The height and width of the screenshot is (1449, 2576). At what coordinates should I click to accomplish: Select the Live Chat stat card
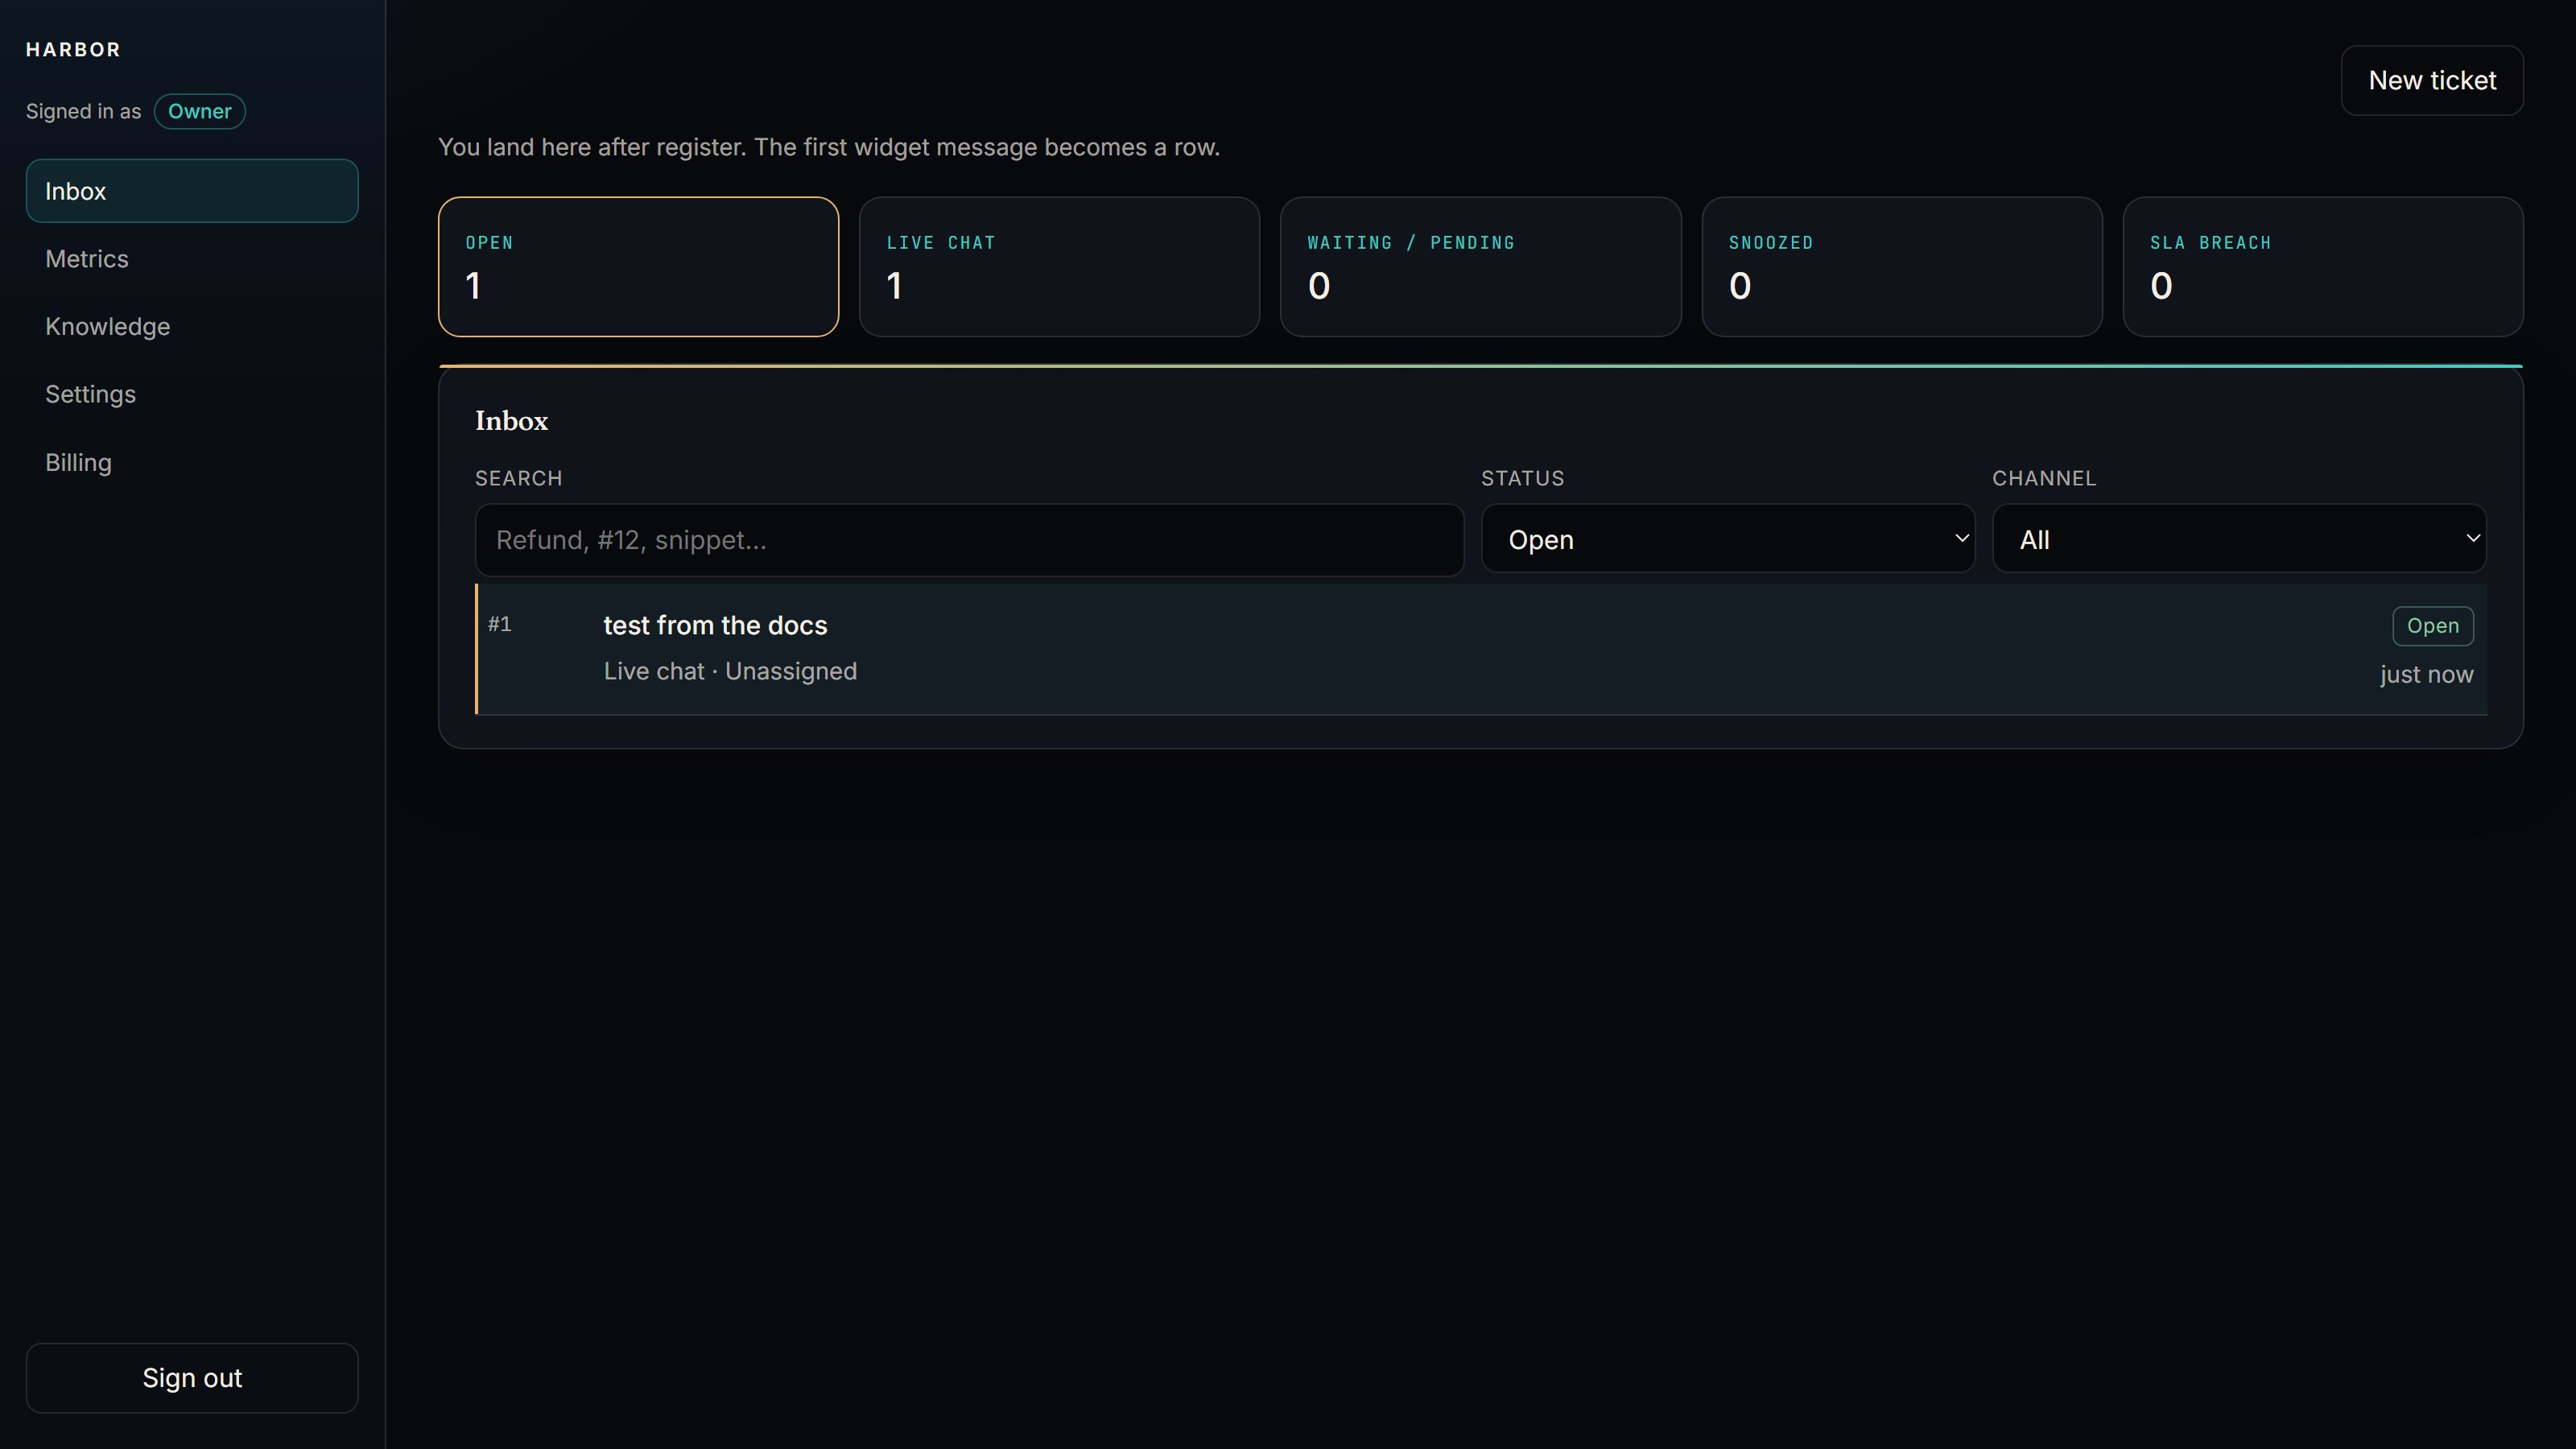coord(1059,267)
